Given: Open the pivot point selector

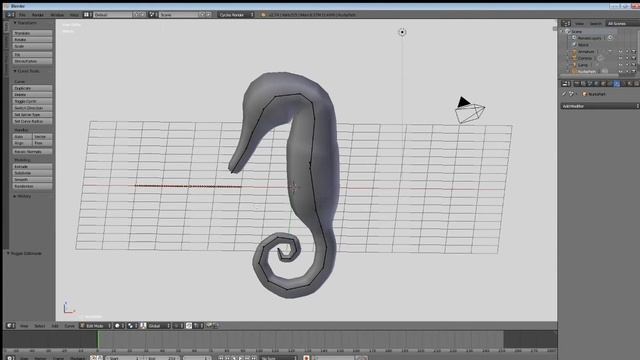Looking at the screenshot, I should [132, 326].
